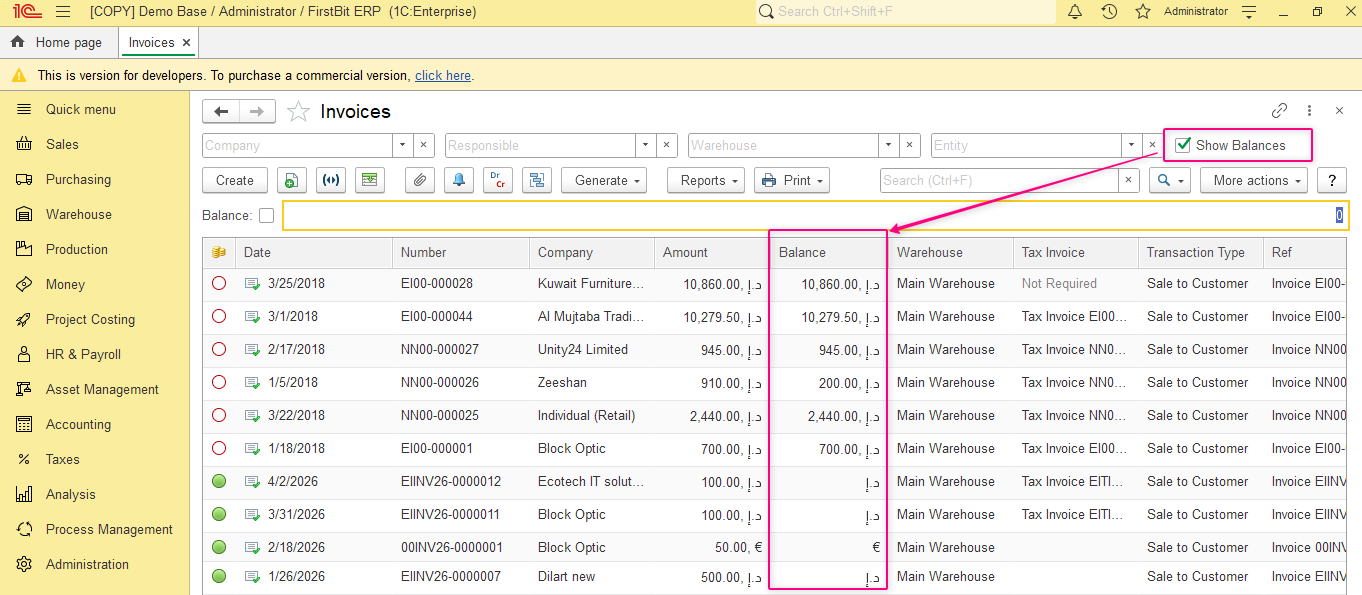Open the Generate dropdown menu
The height and width of the screenshot is (595, 1362).
604,180
